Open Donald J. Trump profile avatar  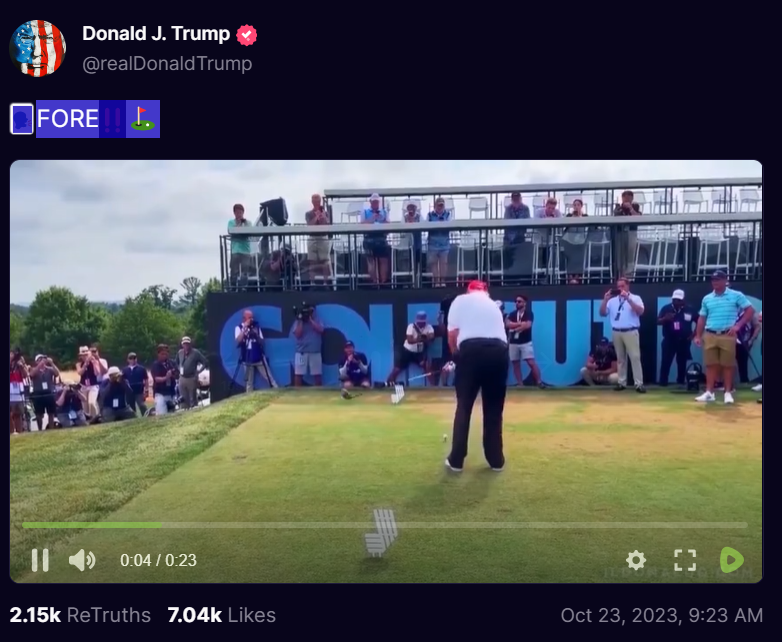click(38, 48)
